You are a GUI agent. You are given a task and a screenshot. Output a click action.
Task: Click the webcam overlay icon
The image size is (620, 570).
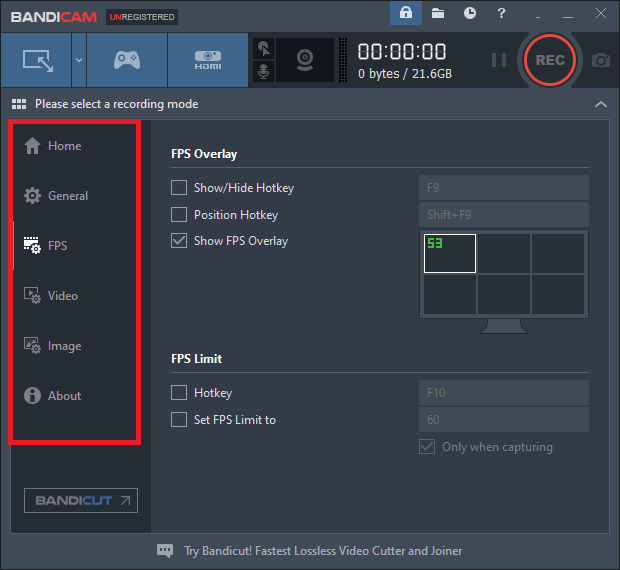[304, 60]
